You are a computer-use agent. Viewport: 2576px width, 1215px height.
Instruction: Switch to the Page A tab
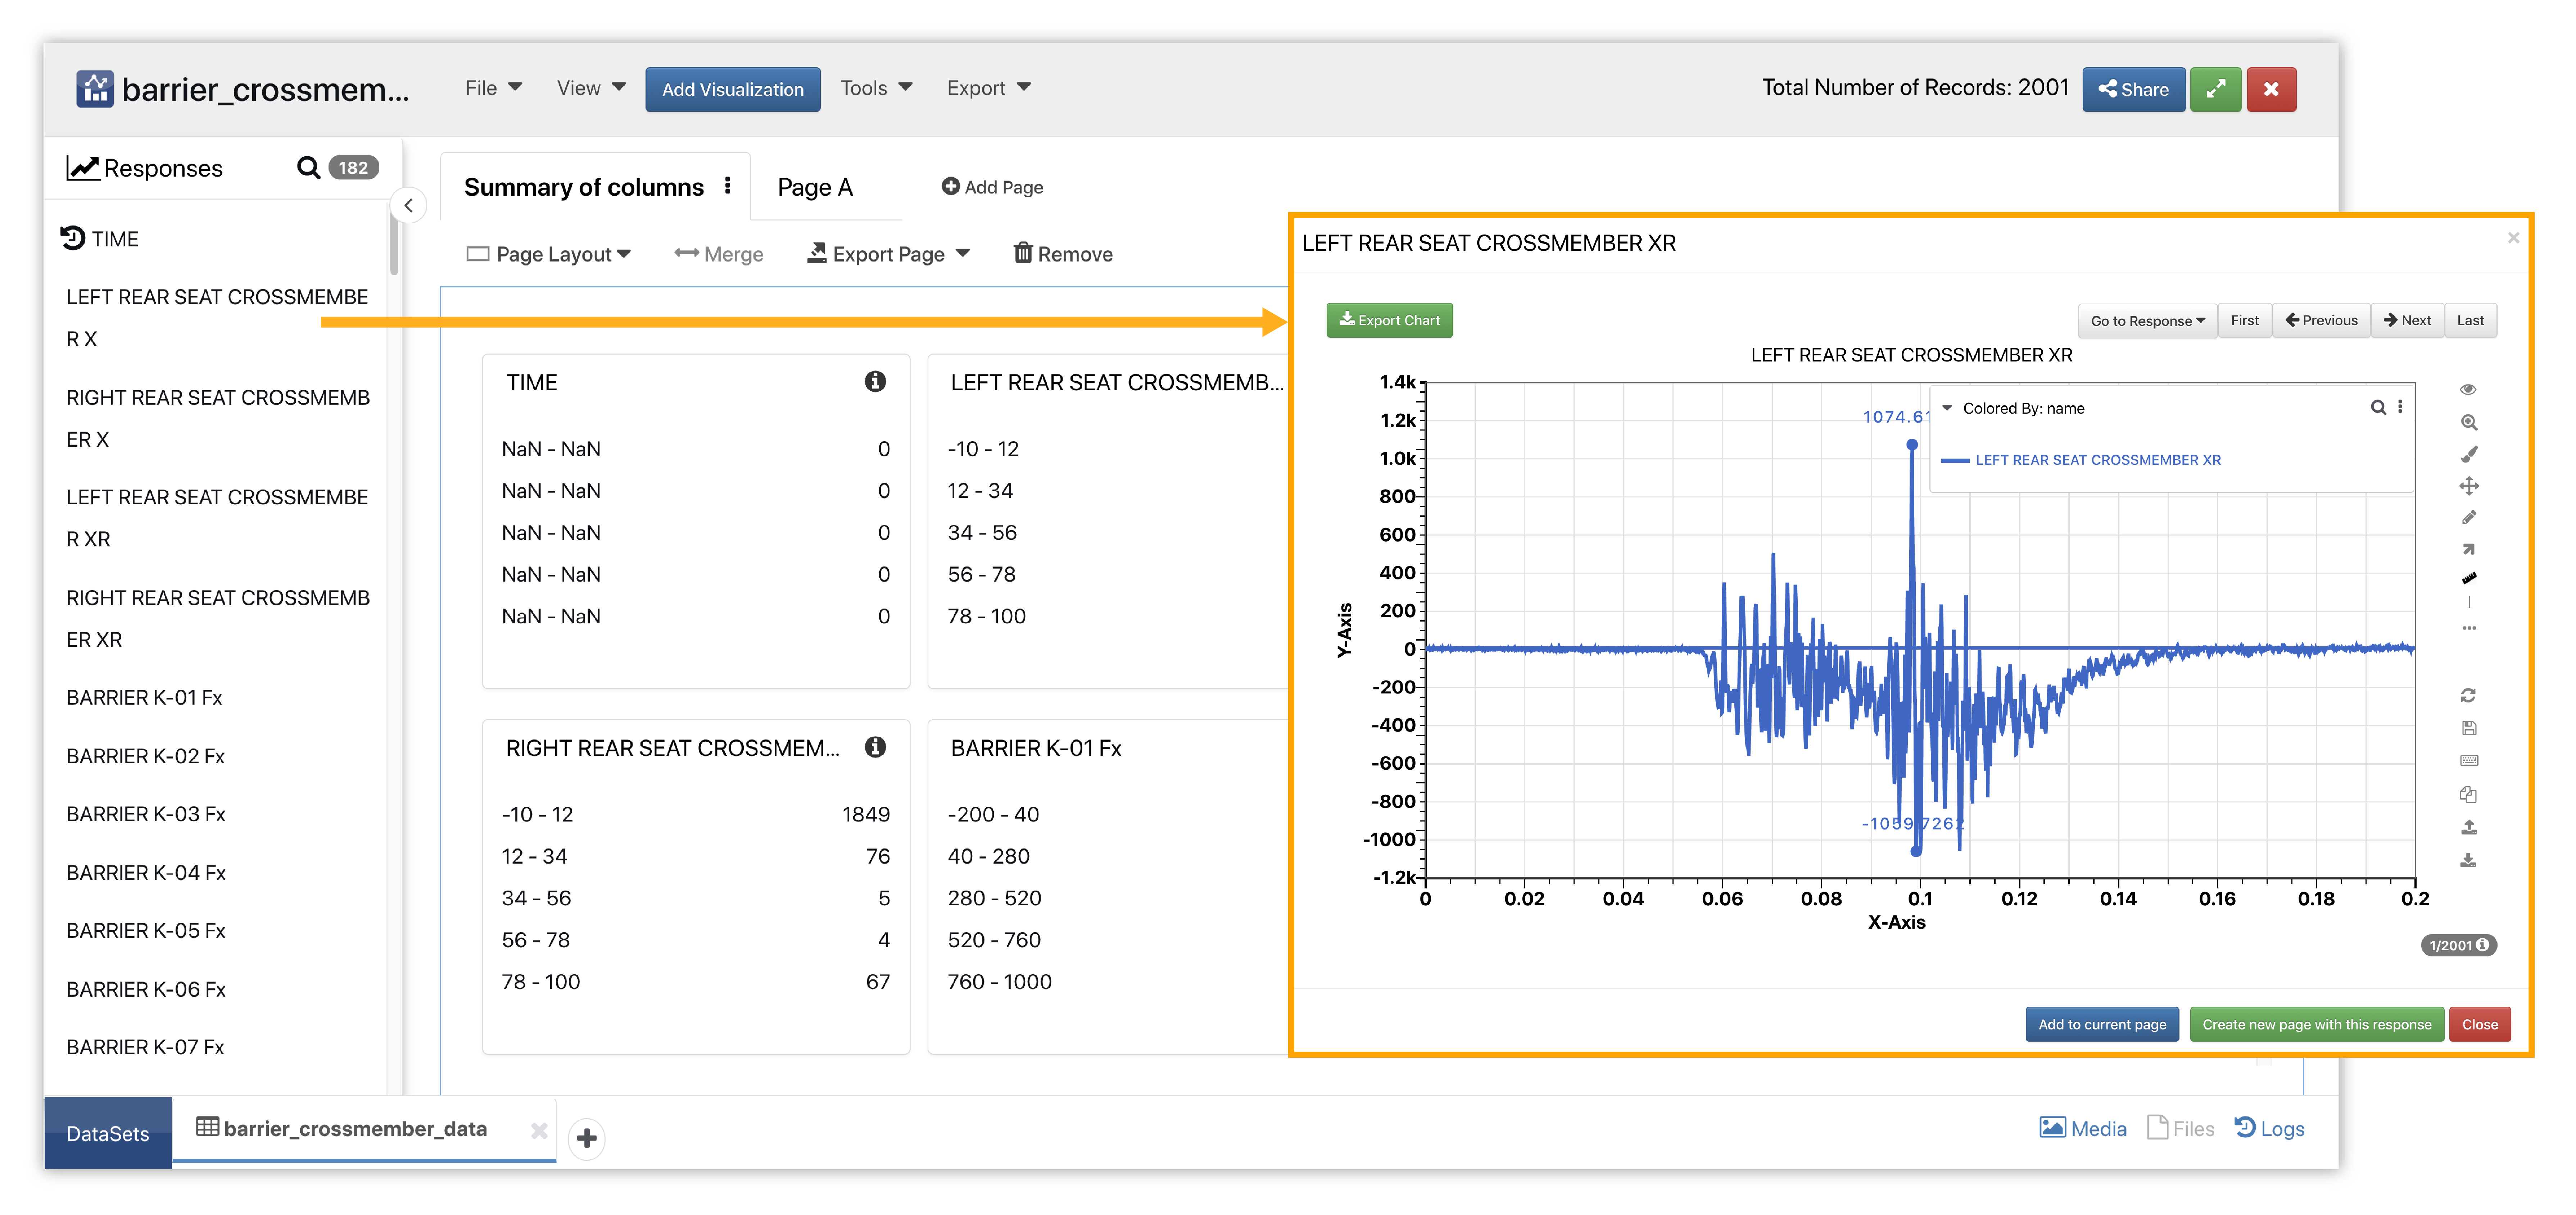pos(815,187)
